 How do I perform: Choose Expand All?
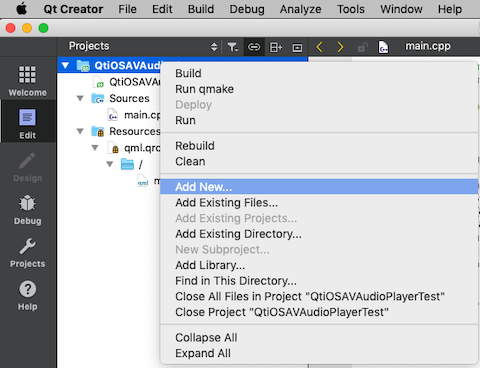[319, 353]
